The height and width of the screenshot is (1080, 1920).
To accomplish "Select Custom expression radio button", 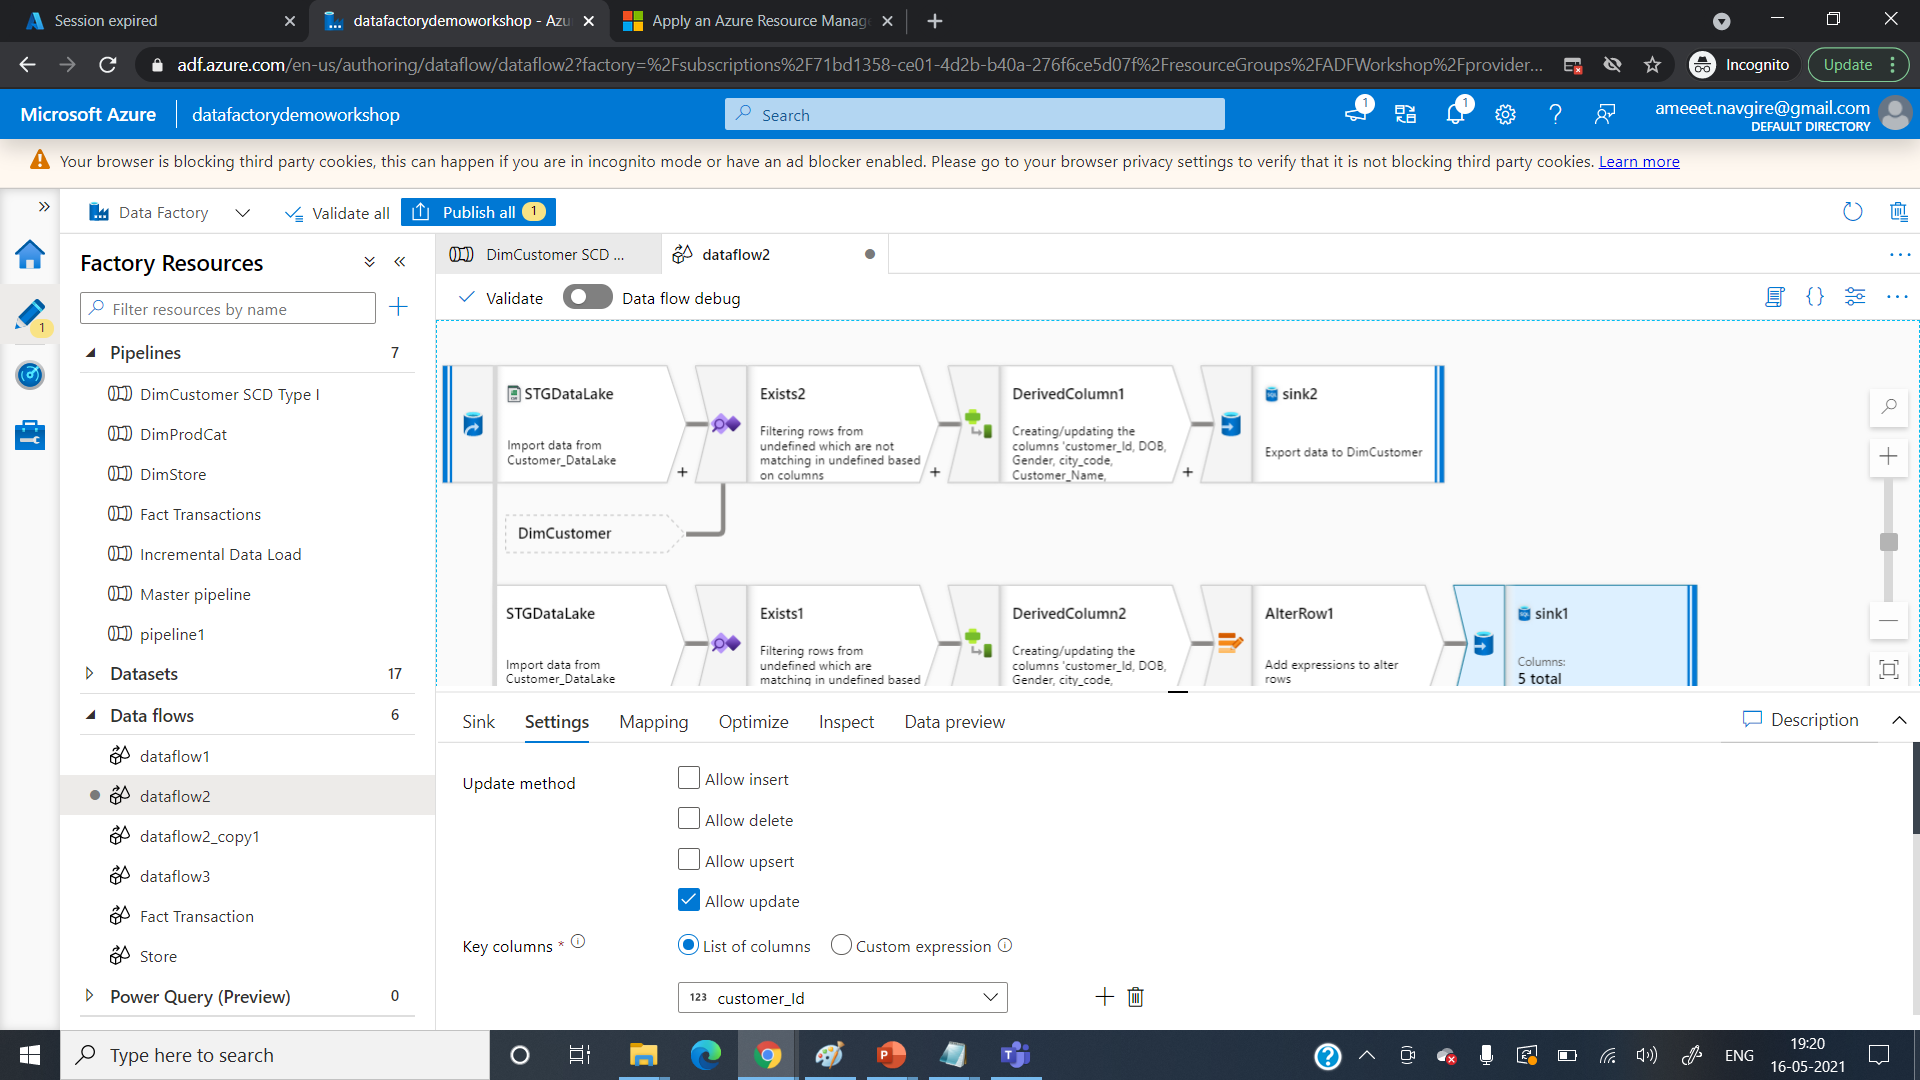I will [841, 945].
